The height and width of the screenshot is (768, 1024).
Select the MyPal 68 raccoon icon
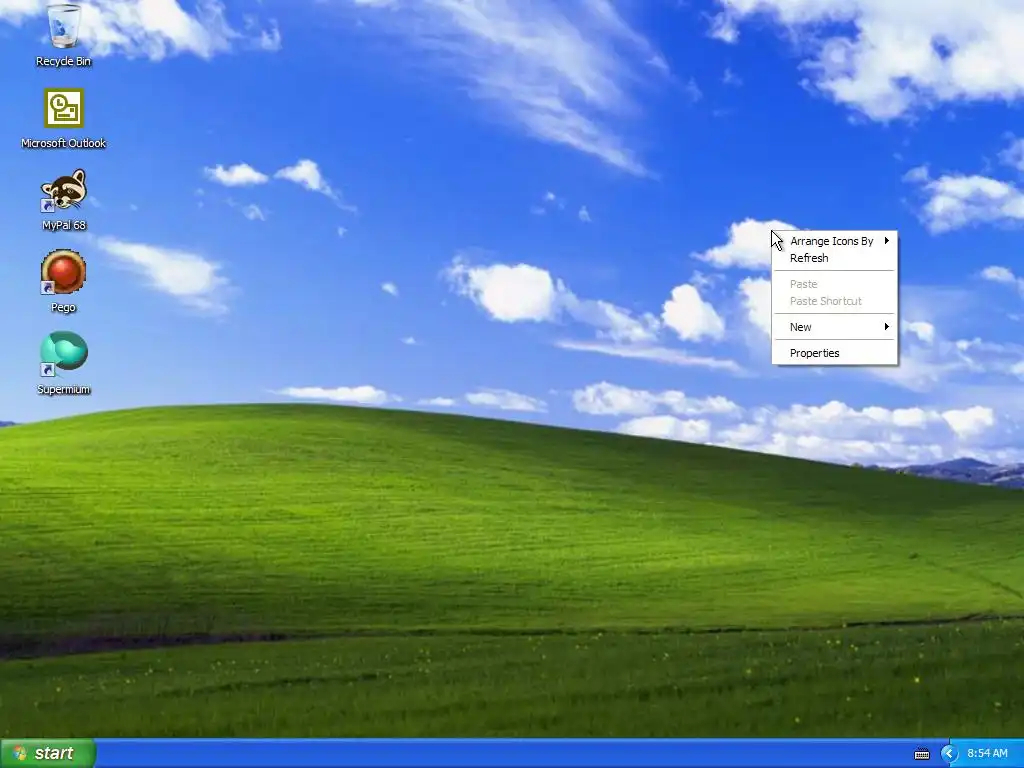[x=63, y=191]
